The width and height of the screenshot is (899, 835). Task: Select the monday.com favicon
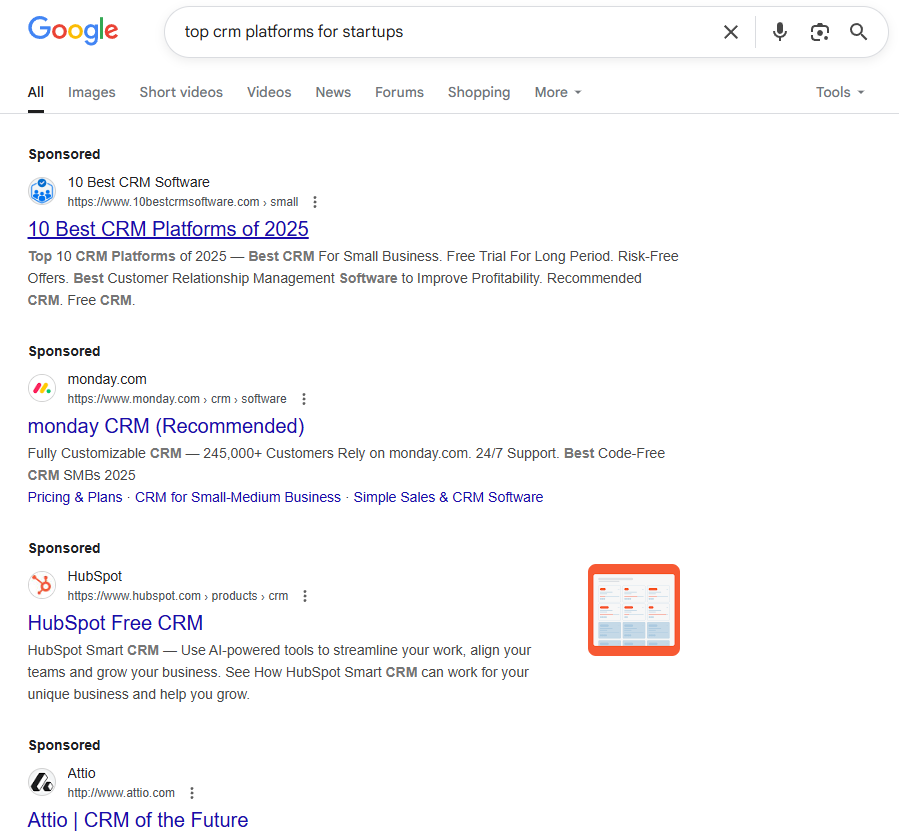pyautogui.click(x=41, y=388)
